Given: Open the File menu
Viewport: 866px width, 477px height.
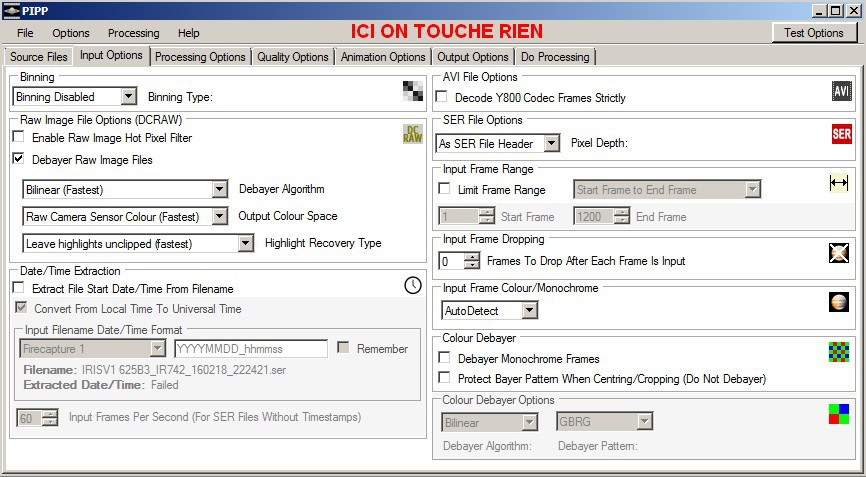Looking at the screenshot, I should 25,33.
